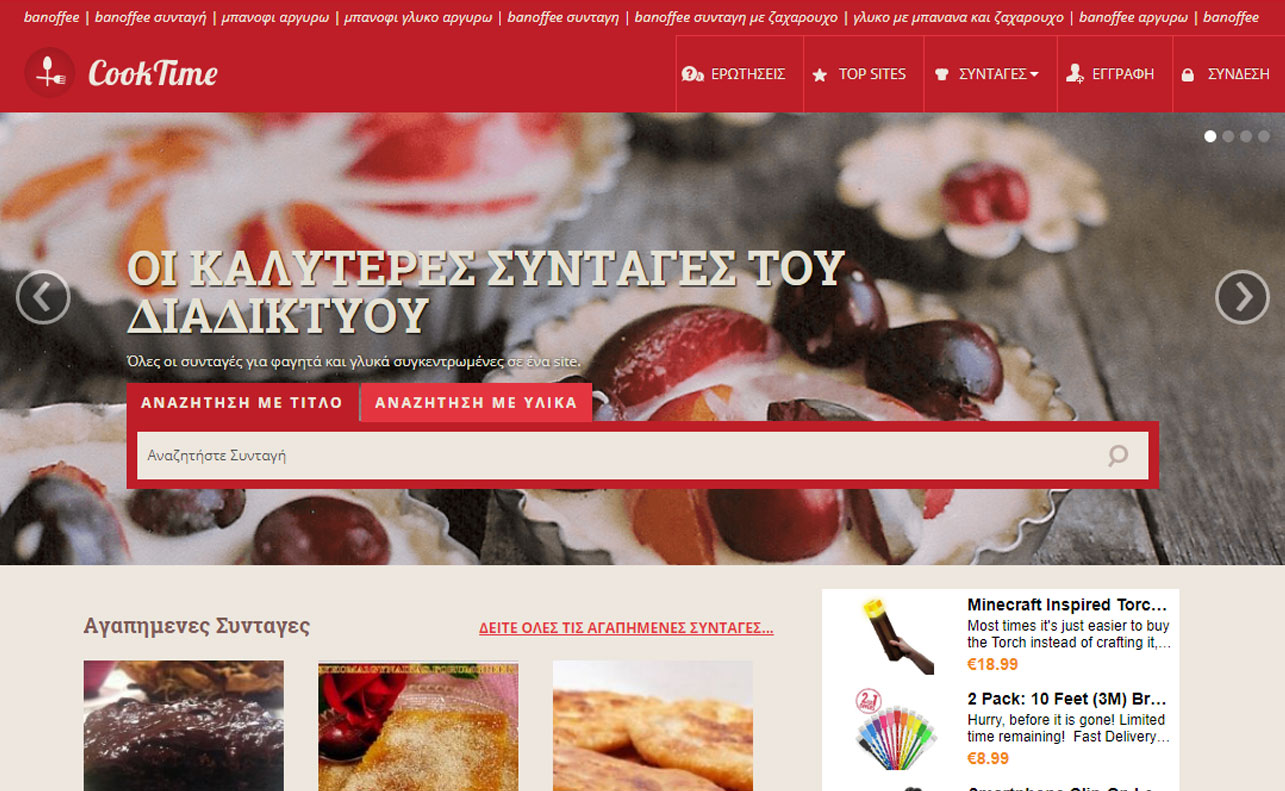1285x791 pixels.
Task: Open the chef hat icon for ΣΥΝΤΑΓΕΣ
Action: click(x=941, y=75)
